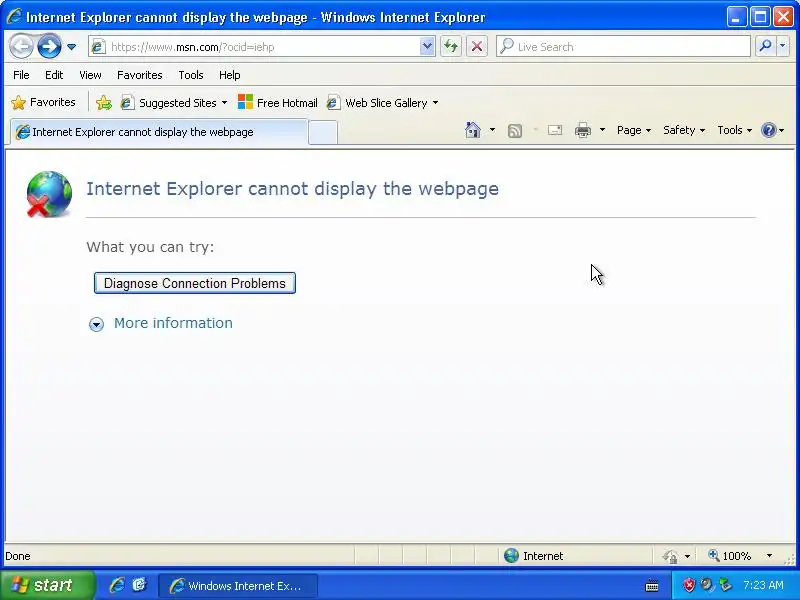
Task: Click the address bar URL field
Action: click(x=263, y=47)
